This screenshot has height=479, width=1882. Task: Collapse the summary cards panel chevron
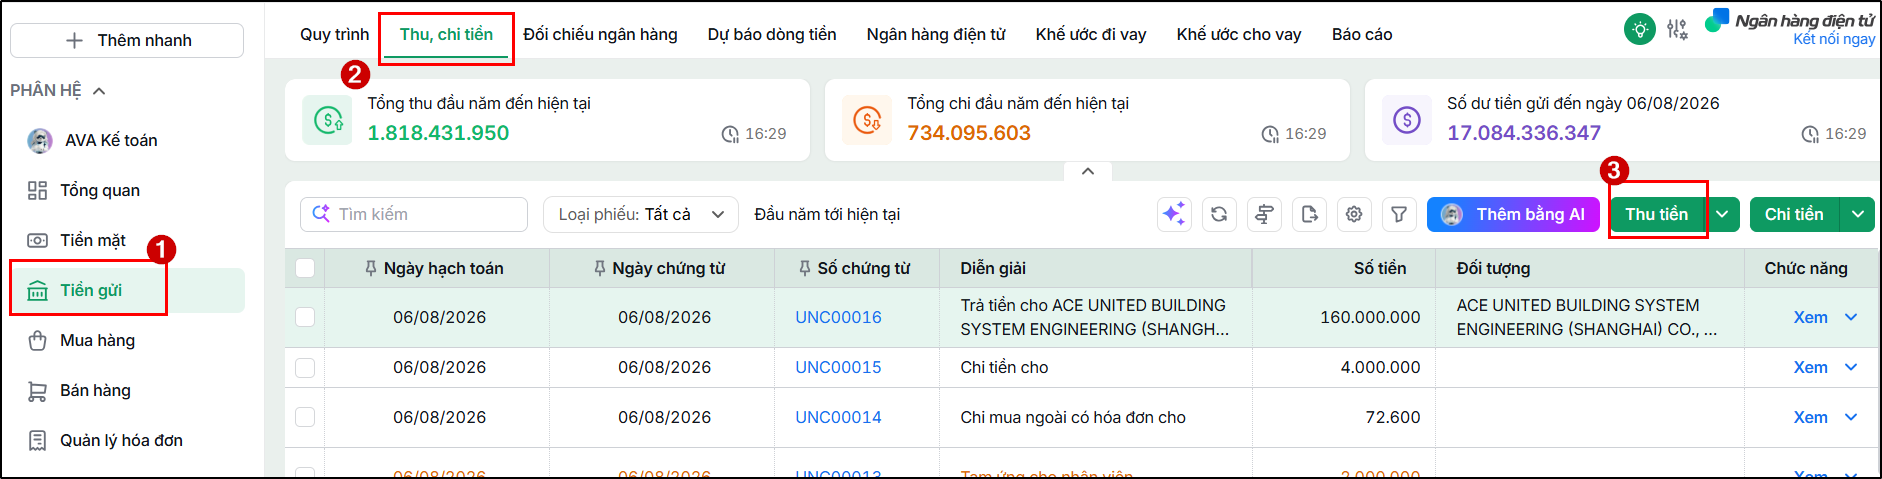(x=1088, y=171)
